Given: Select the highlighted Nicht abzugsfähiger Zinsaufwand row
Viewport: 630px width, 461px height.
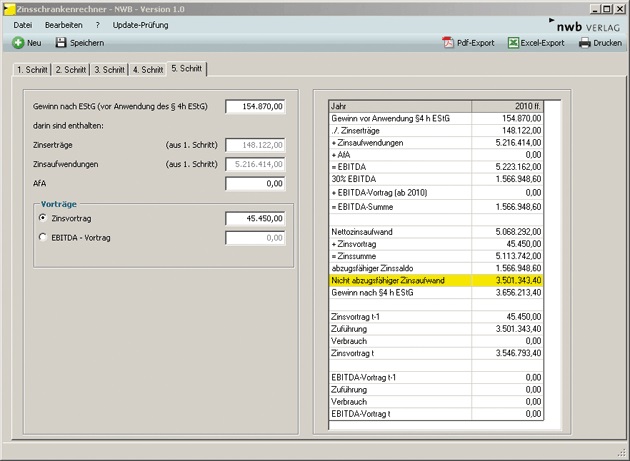Looking at the screenshot, I should click(437, 282).
